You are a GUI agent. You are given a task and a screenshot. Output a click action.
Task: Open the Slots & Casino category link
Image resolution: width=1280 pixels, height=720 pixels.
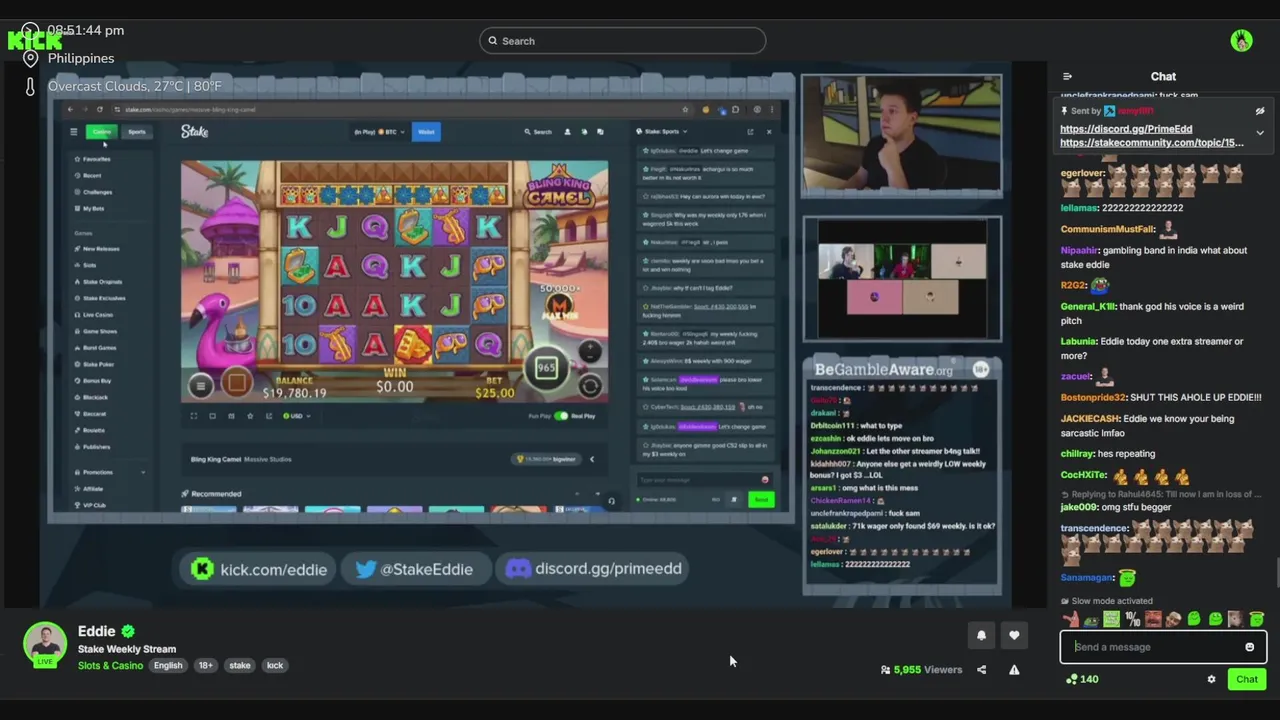click(x=110, y=665)
